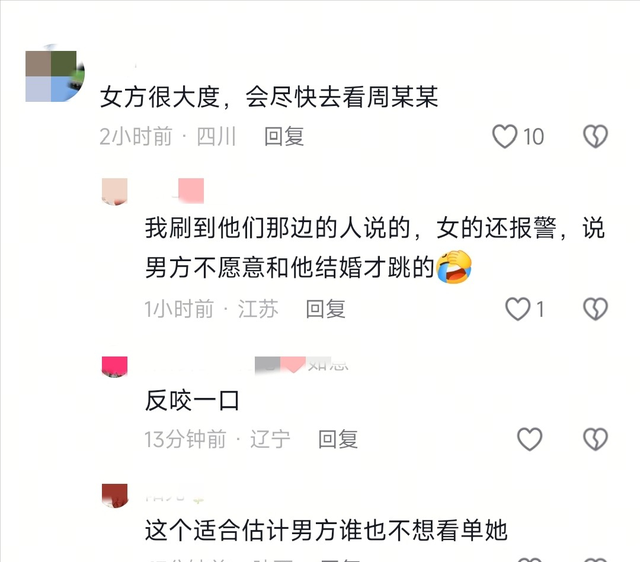The width and height of the screenshot is (640, 562).
Task: Select reply text about 女的还报警
Action: (374, 248)
